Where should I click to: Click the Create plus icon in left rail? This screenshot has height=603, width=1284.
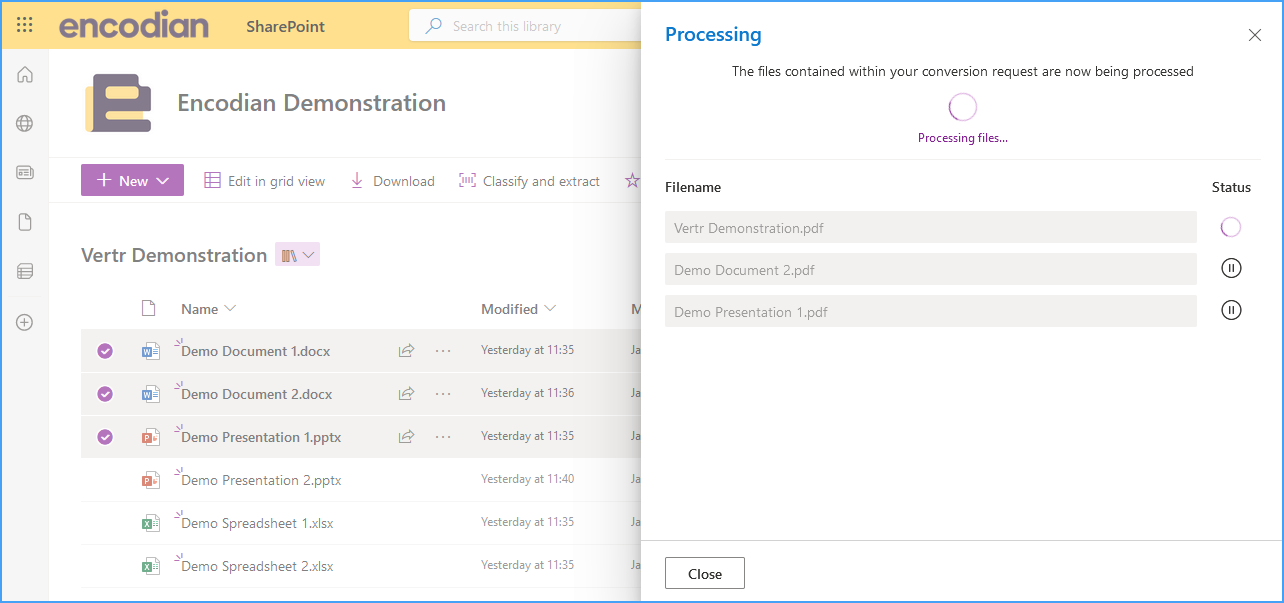tap(25, 322)
